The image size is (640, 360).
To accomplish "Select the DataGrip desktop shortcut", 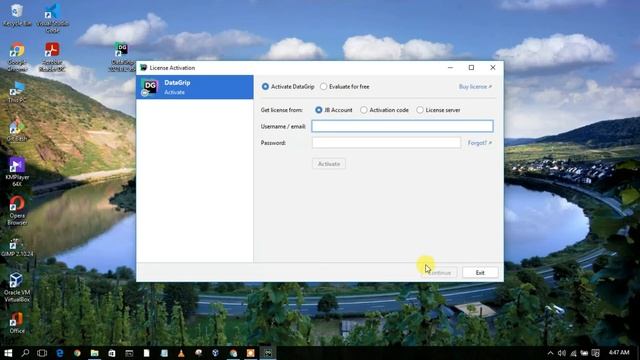I will (x=122, y=56).
